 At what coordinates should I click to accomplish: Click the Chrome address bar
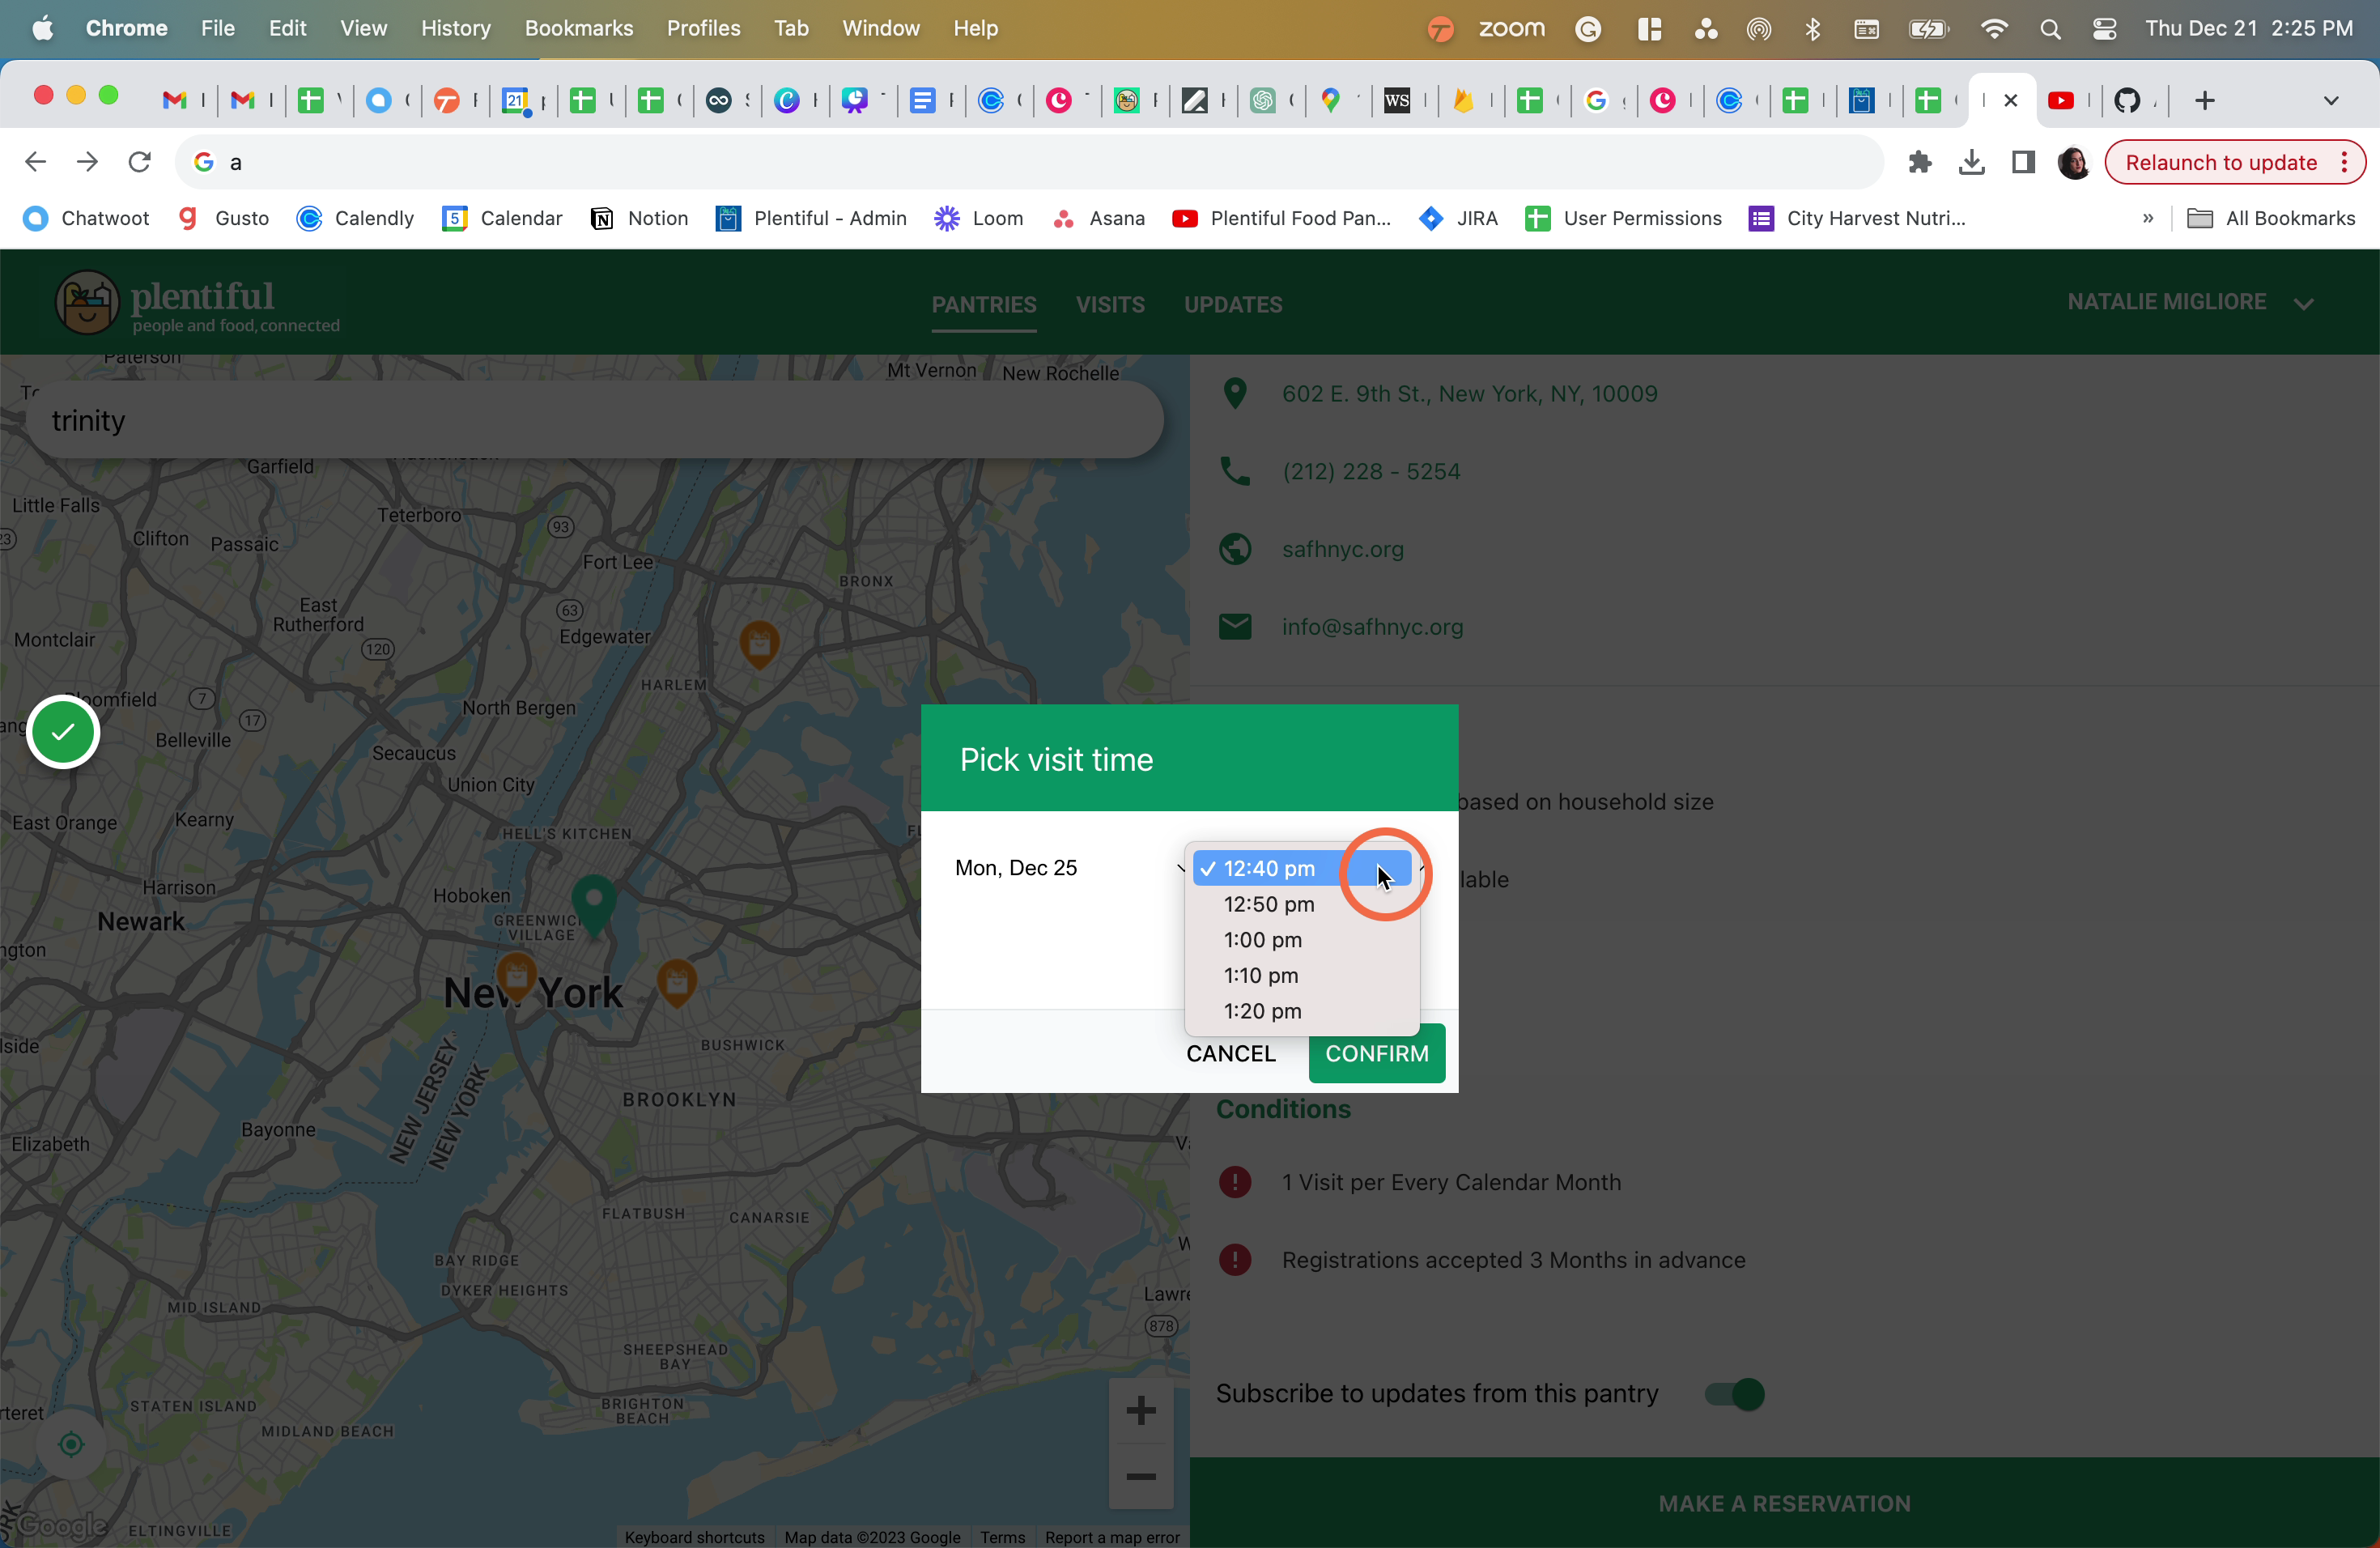coord(1030,162)
